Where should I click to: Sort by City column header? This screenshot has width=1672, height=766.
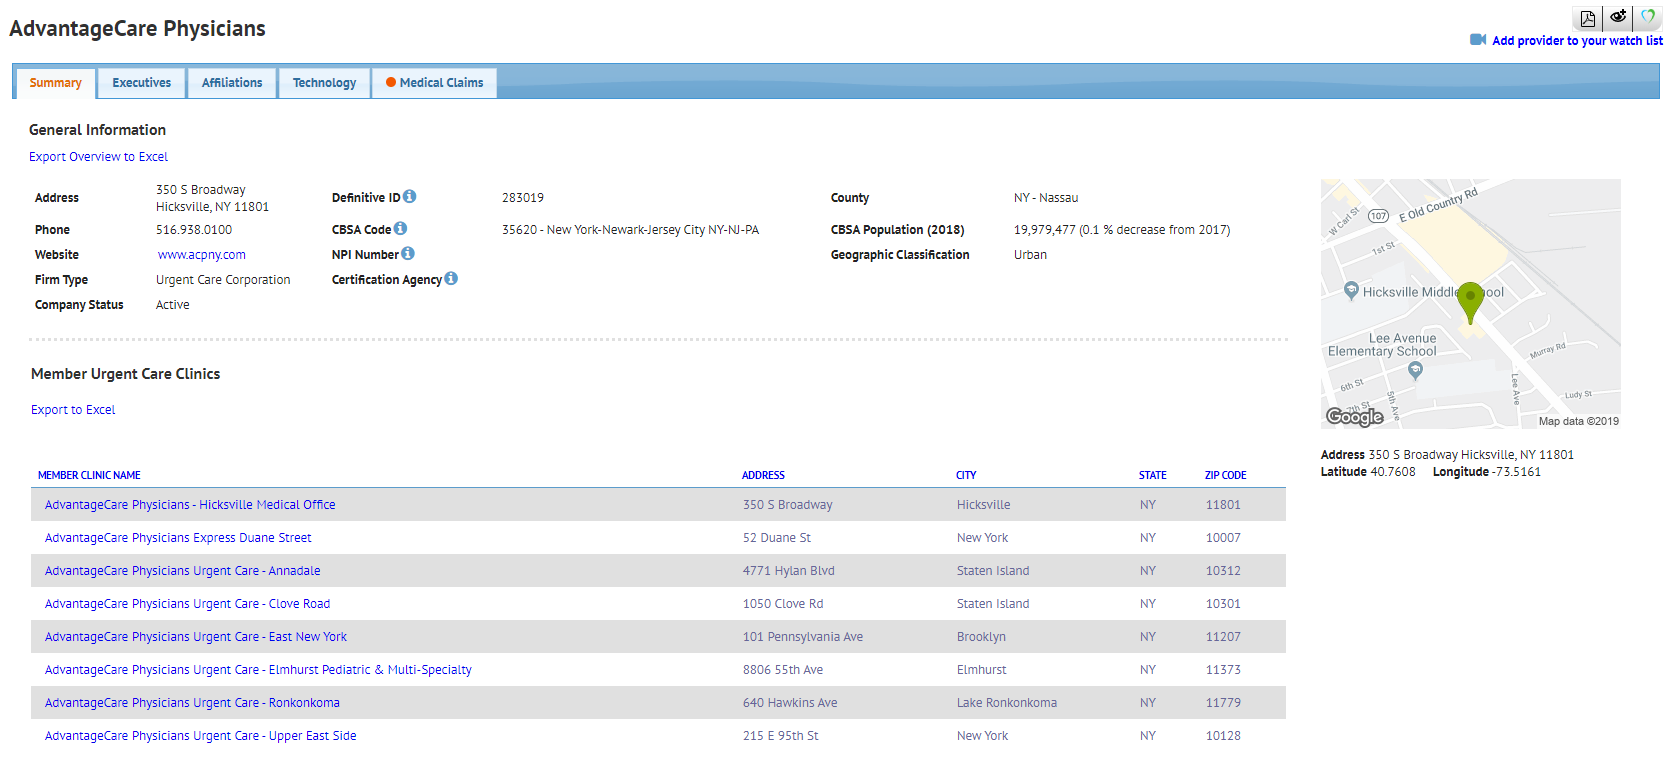966,475
